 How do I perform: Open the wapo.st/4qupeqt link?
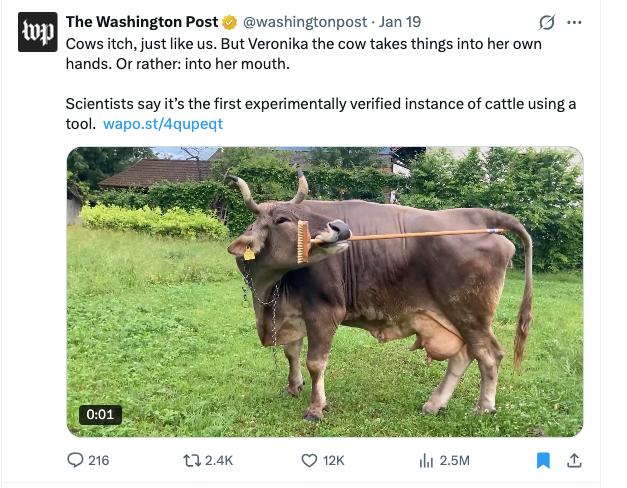163,124
